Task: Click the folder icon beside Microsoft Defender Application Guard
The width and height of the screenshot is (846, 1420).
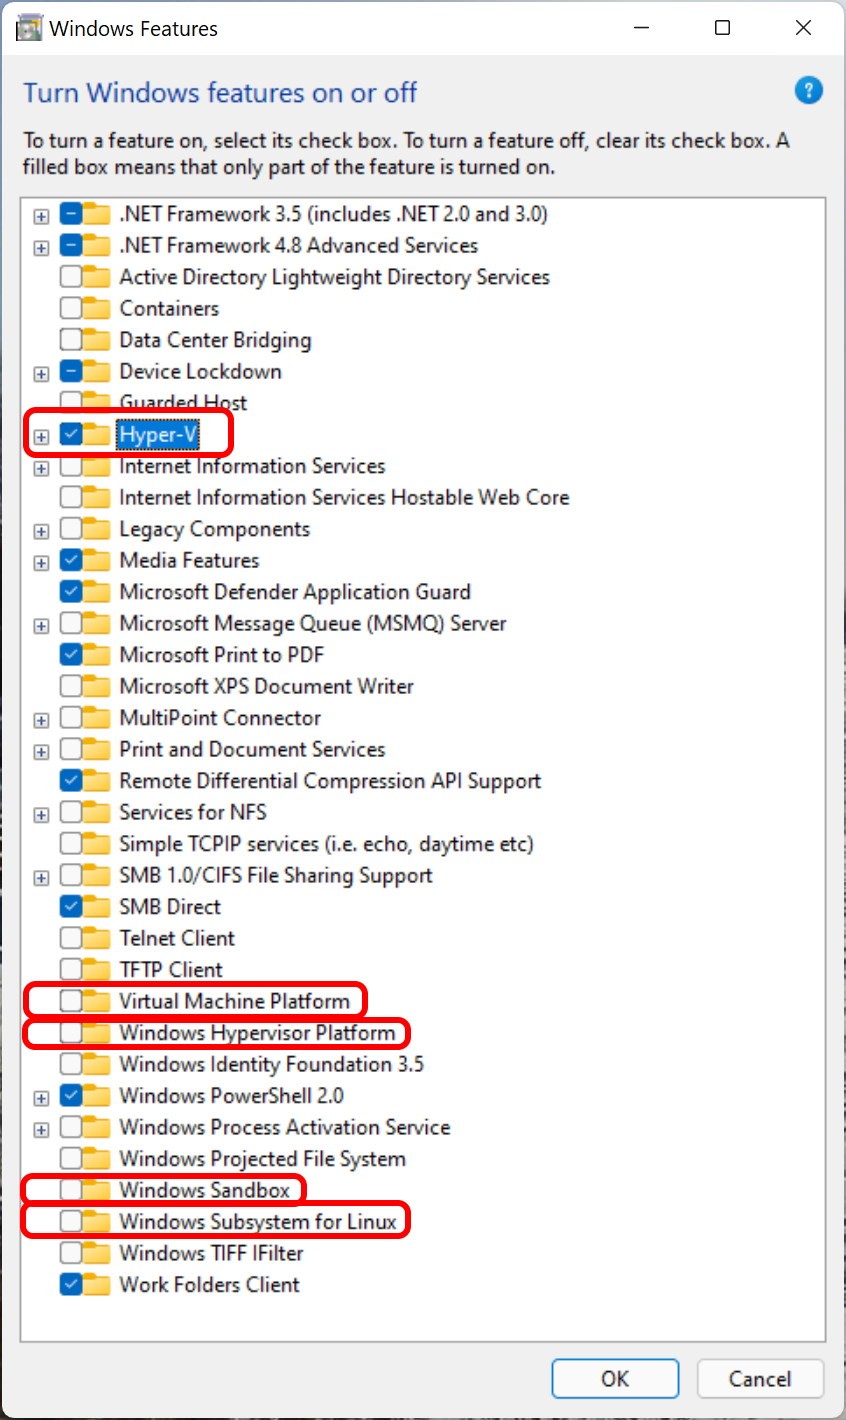Action: 97,591
